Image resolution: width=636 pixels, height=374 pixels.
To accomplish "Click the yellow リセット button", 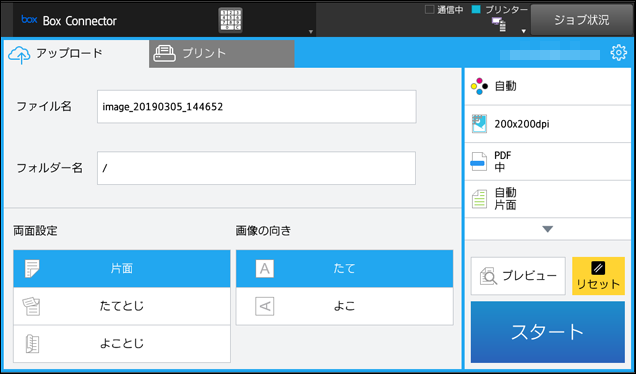I will coord(598,276).
